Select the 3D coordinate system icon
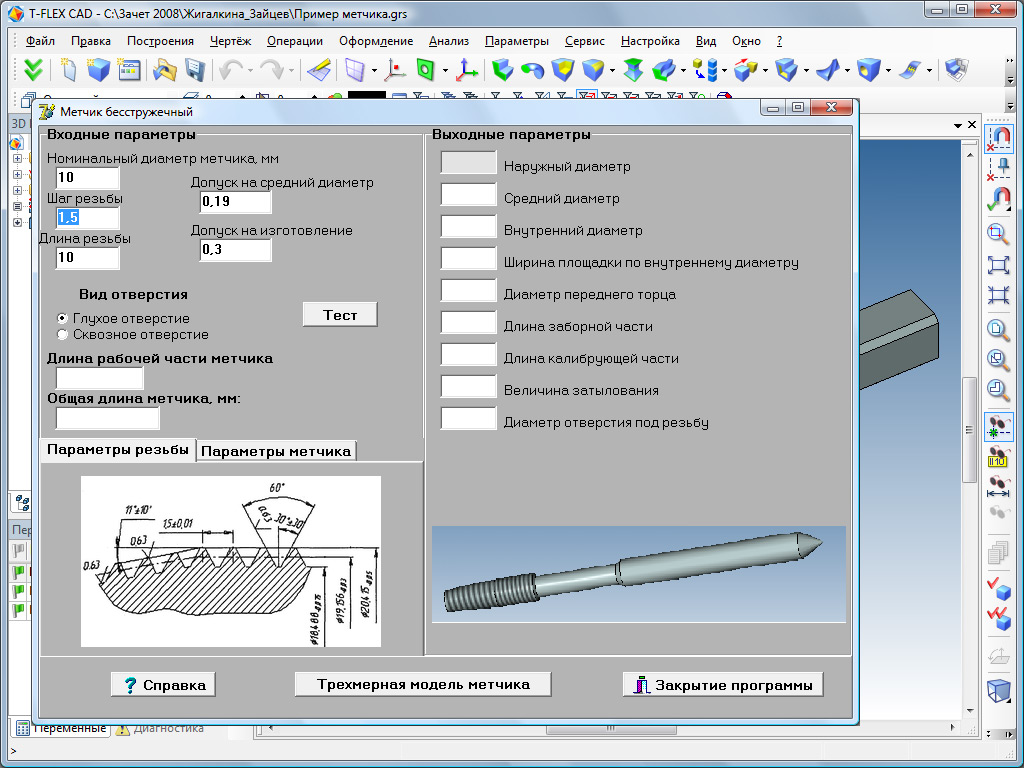Image resolution: width=1024 pixels, height=768 pixels. [x=467, y=70]
